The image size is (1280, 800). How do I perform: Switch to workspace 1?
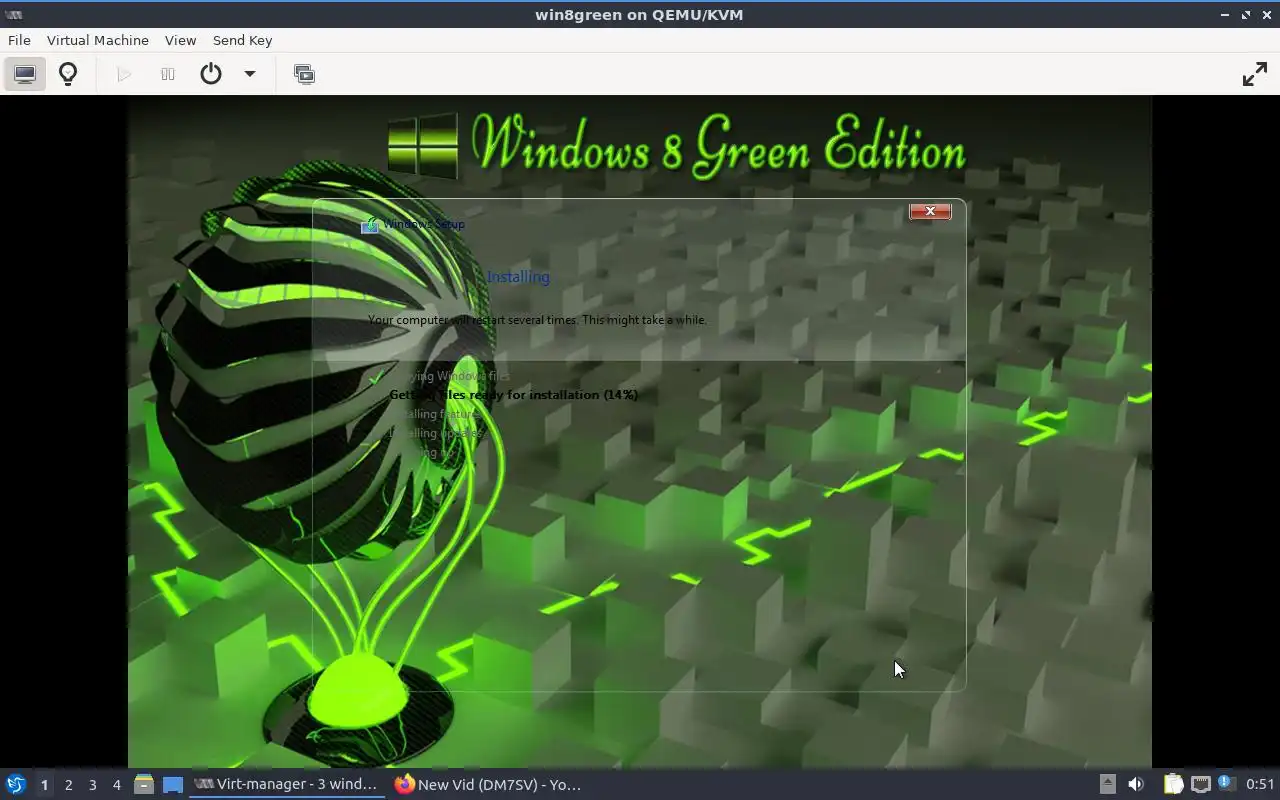coord(44,785)
